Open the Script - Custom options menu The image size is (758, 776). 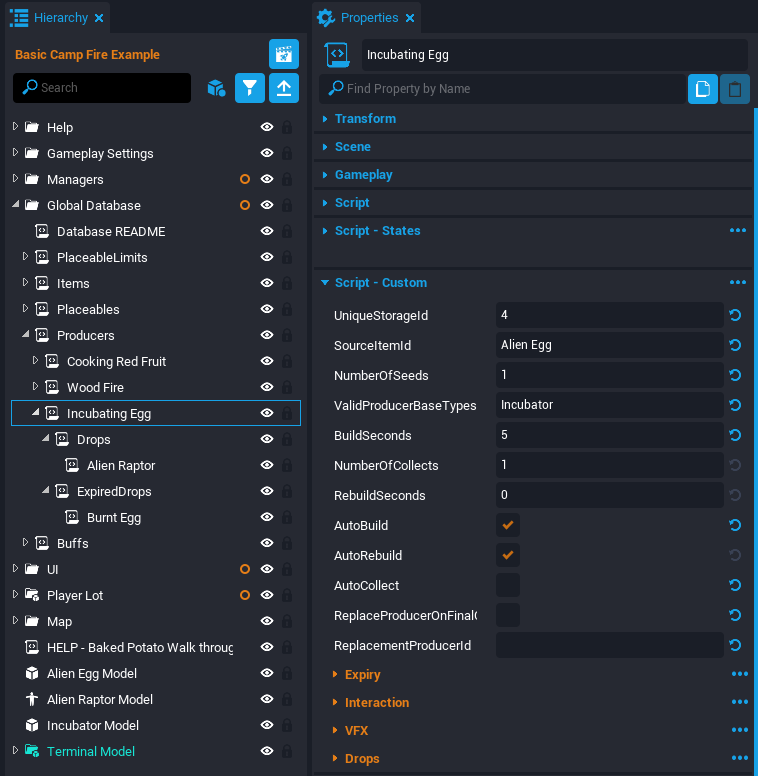738,283
